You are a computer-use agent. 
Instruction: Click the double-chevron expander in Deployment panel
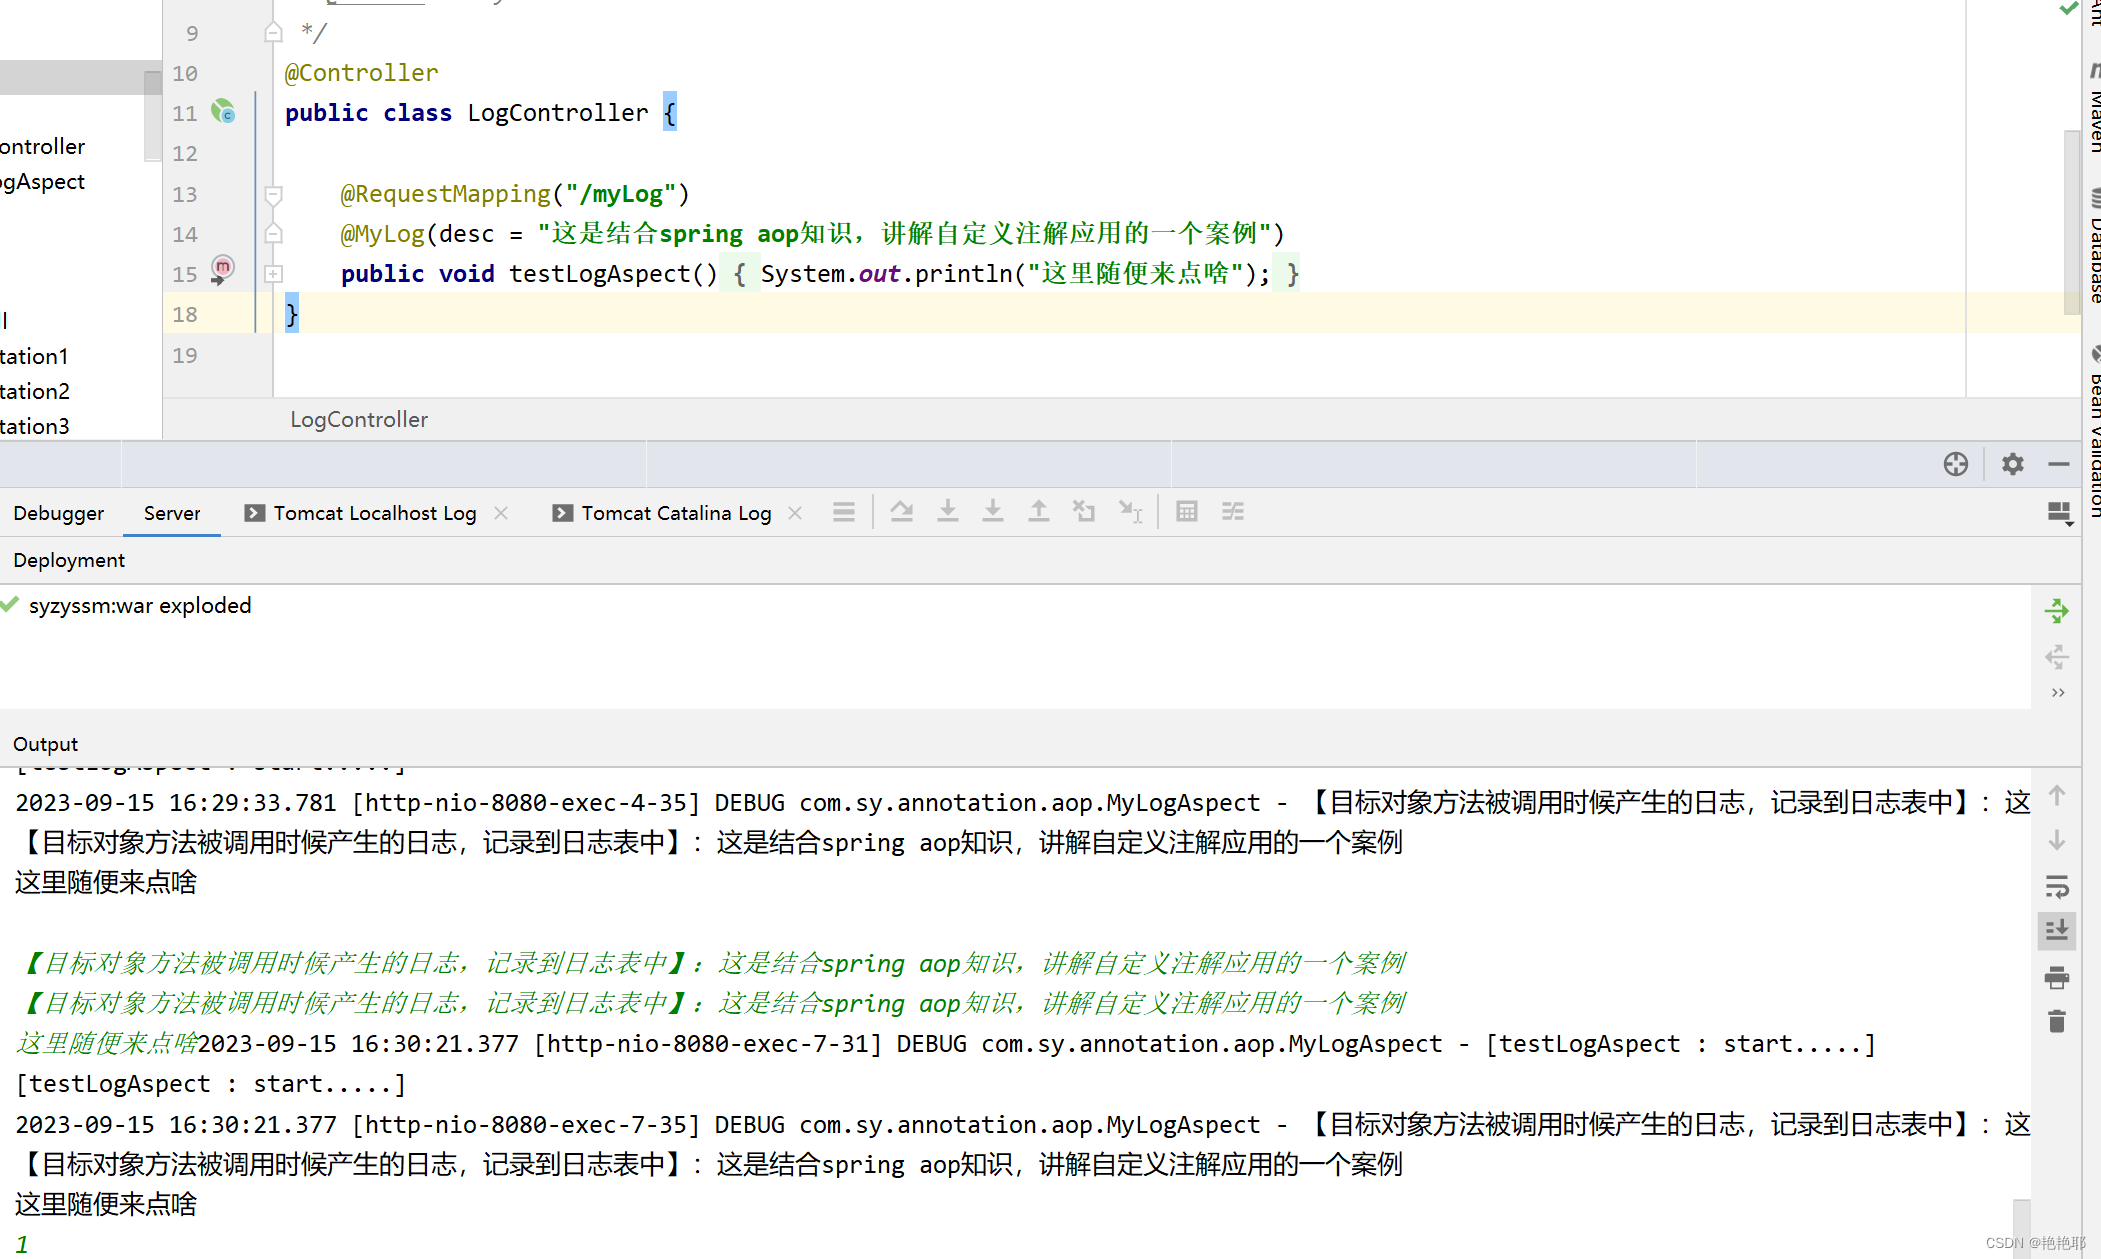point(2057,692)
